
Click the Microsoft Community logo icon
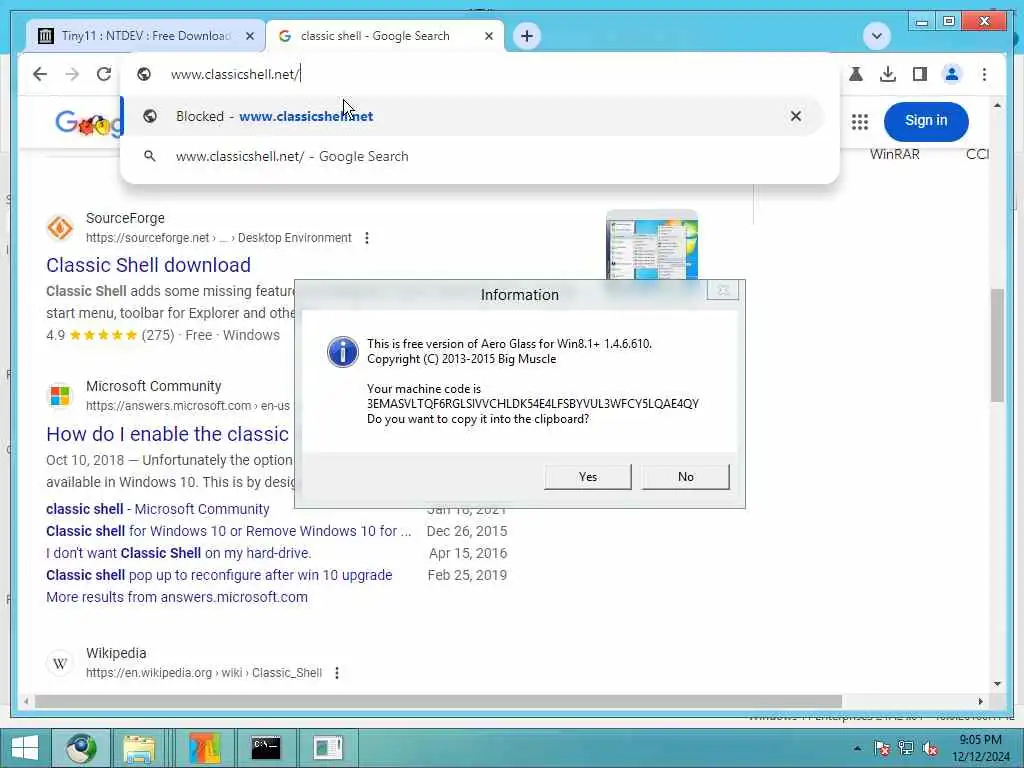[60, 396]
